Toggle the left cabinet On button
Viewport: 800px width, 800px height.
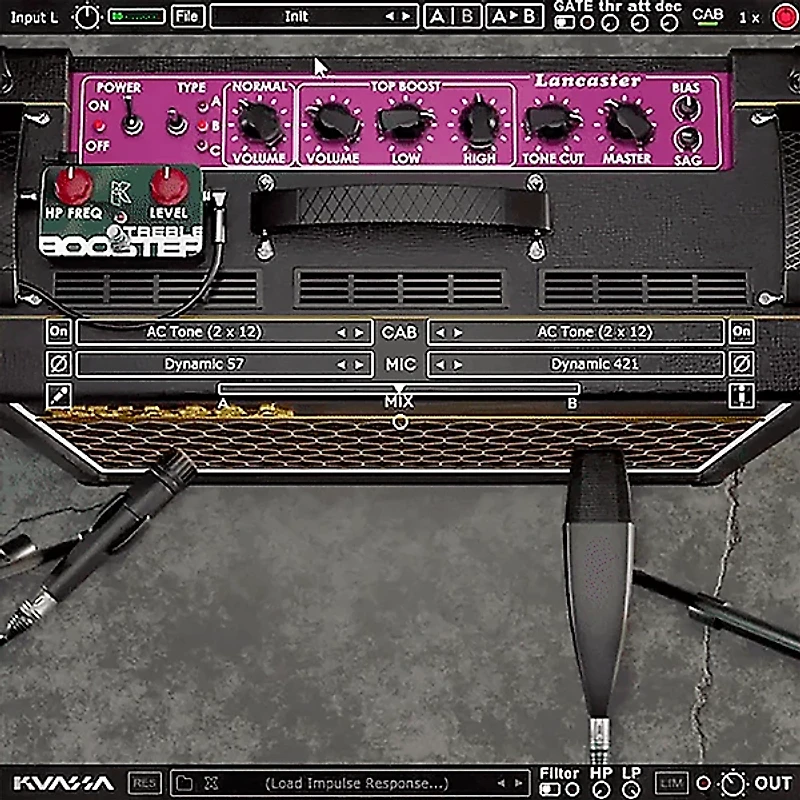point(60,332)
